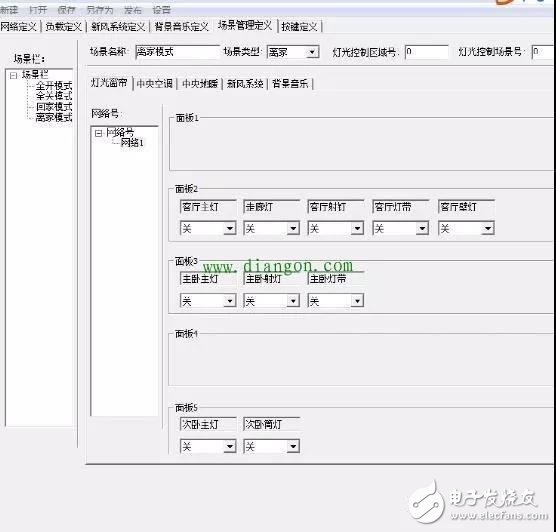Select 全关模式 in the scene tree
Image resolution: width=556 pixels, height=532 pixels.
coord(54,96)
